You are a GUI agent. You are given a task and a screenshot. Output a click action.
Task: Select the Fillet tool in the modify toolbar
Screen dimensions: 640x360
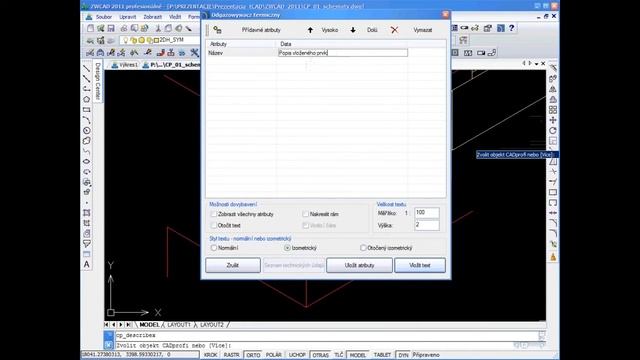coord(553,233)
